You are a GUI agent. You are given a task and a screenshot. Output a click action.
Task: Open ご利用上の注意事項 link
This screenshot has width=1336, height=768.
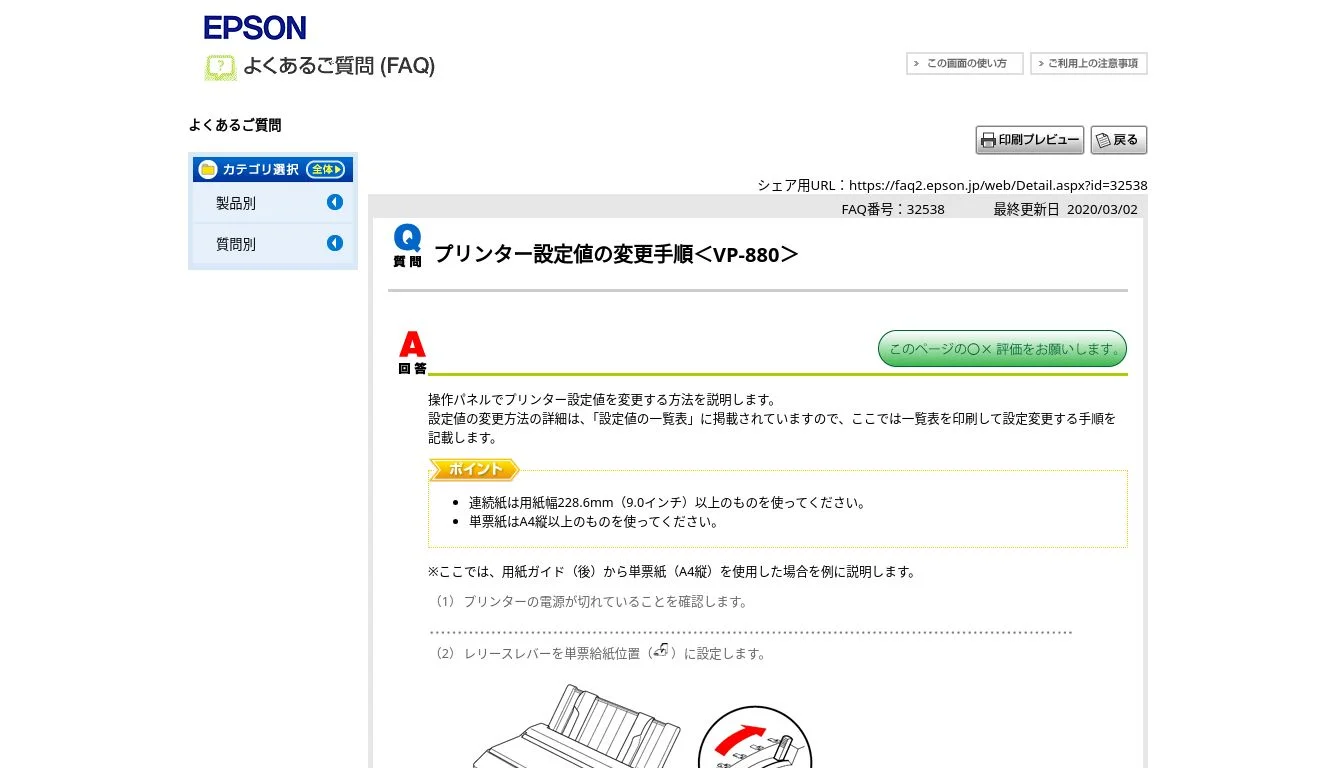[x=1089, y=63]
